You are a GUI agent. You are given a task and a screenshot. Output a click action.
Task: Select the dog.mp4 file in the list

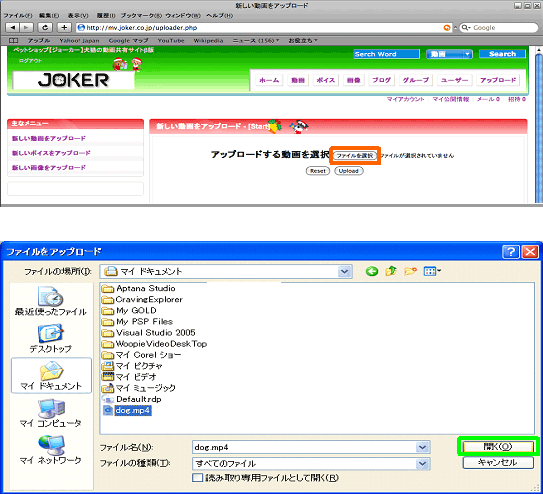click(x=127, y=411)
